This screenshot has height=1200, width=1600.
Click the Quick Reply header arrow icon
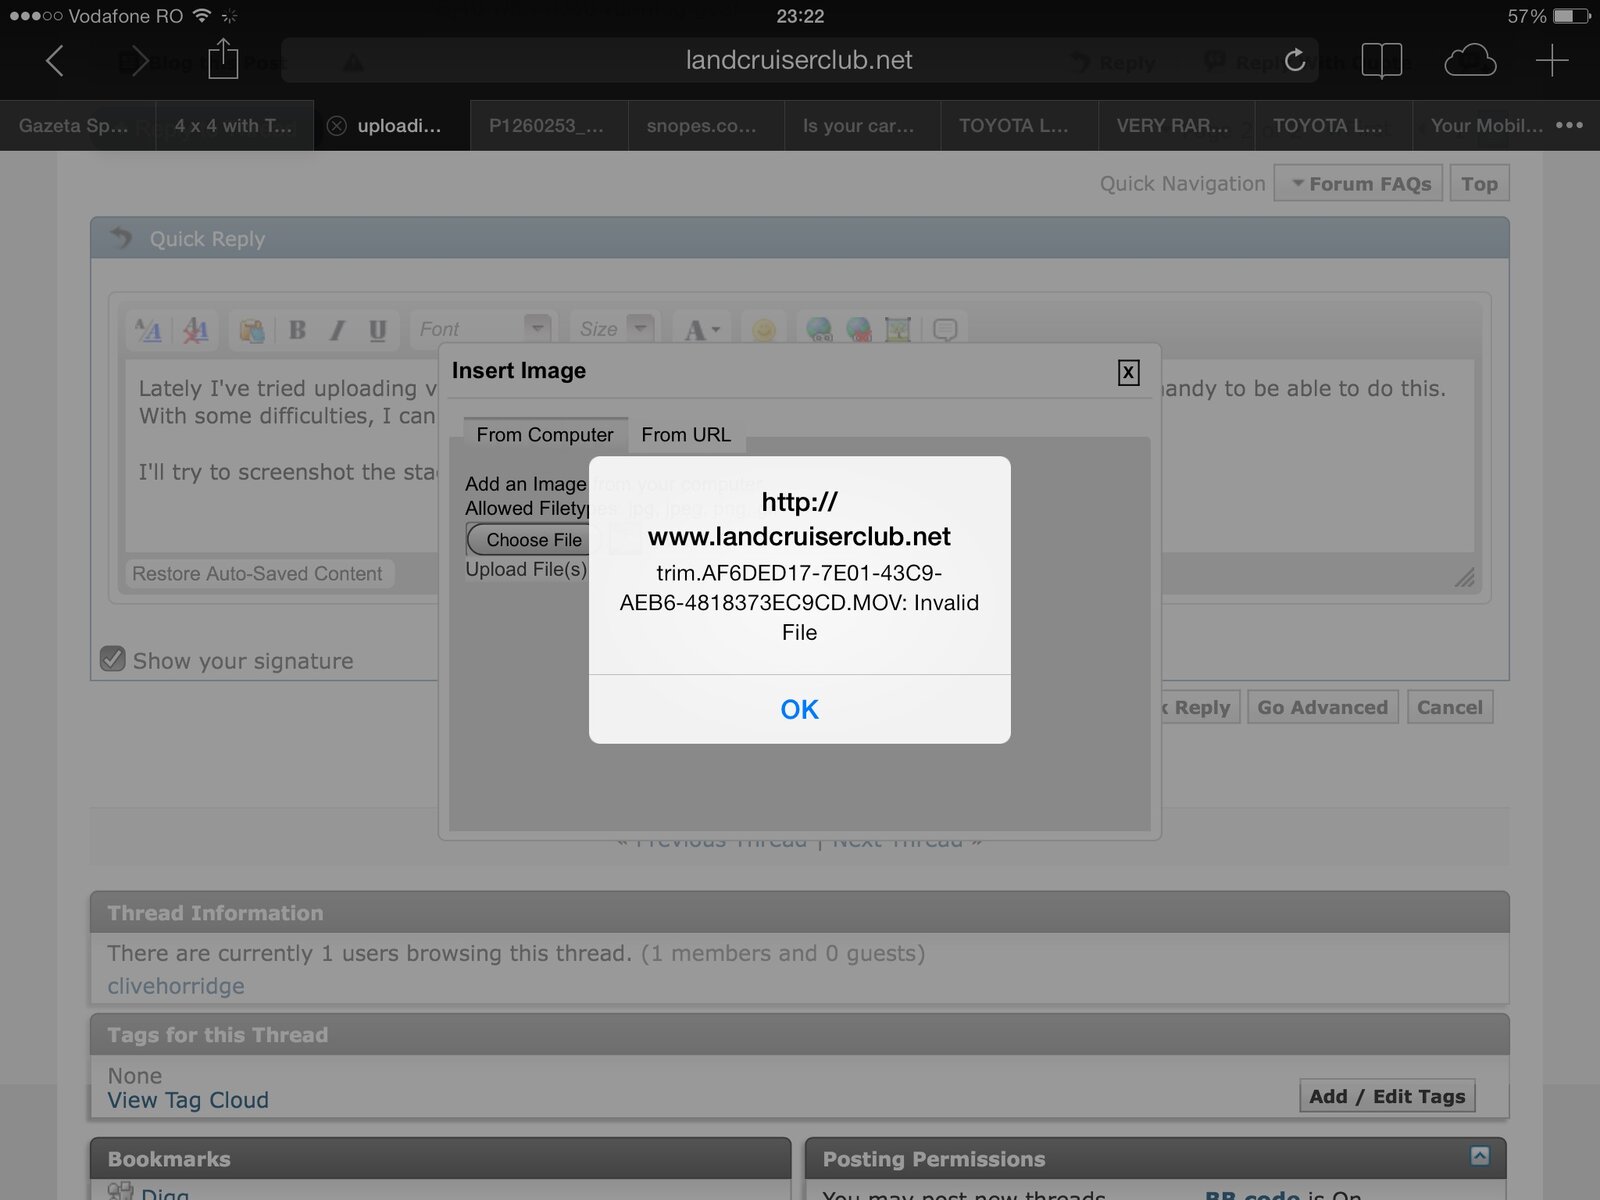click(121, 238)
